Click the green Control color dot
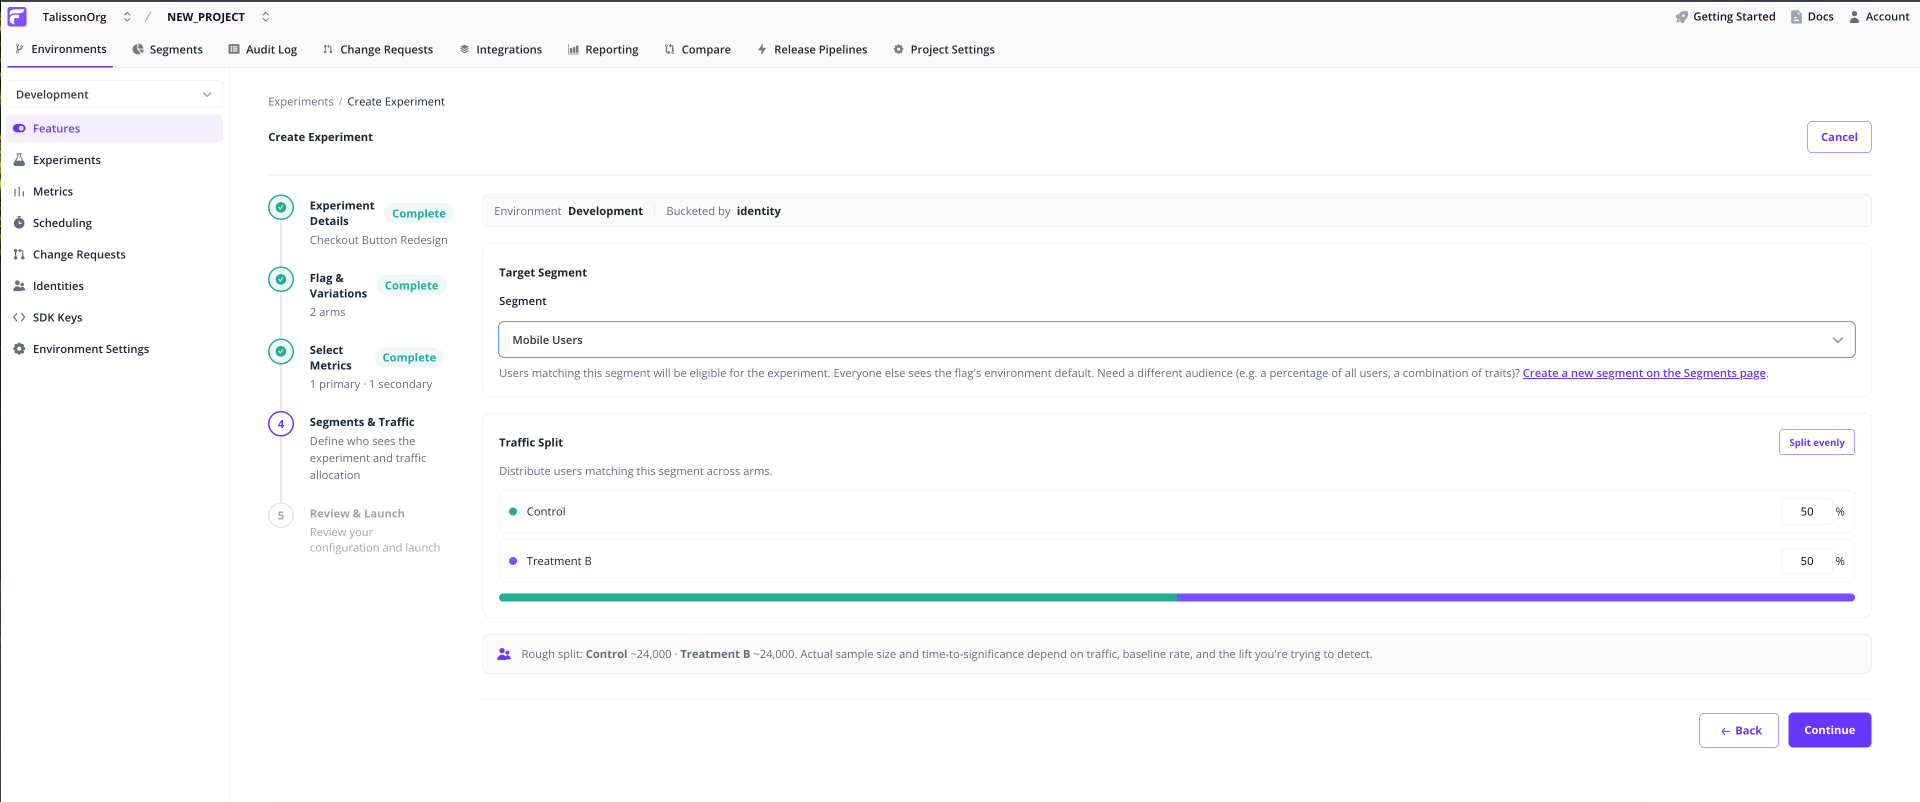The image size is (1920, 802). coord(513,511)
